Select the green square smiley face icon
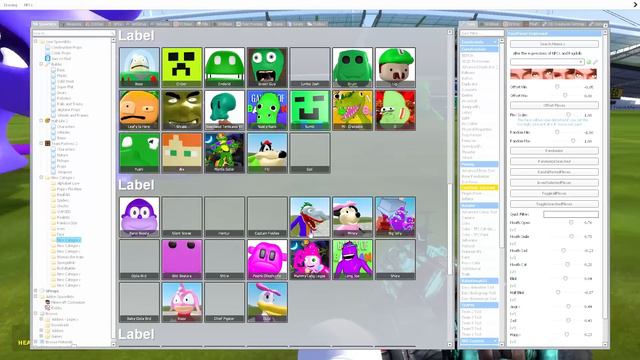The image size is (640, 360). point(310,110)
